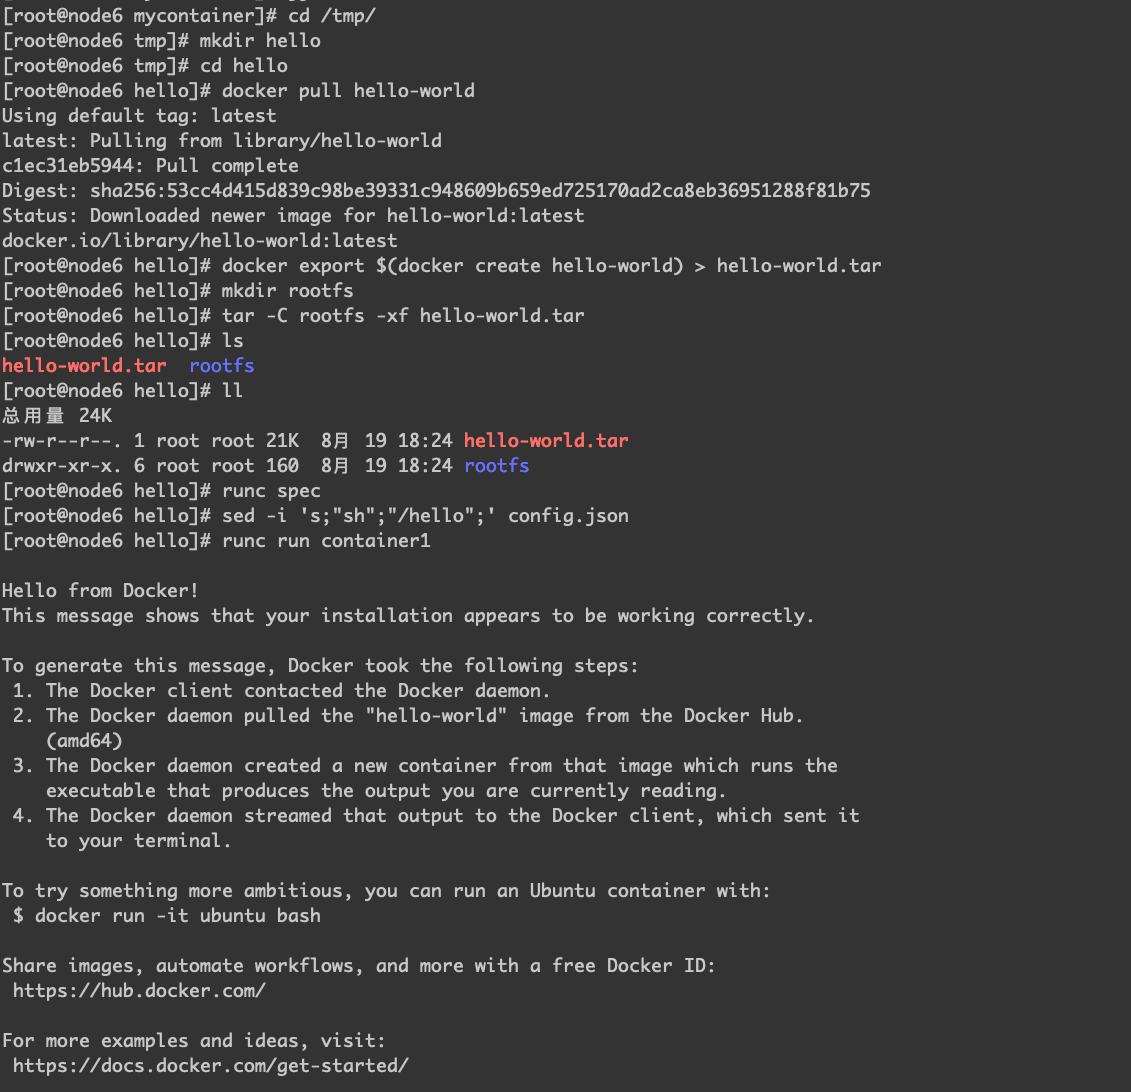
Task: Click the "docker run -it ubuntu bash" example
Action: 177,916
